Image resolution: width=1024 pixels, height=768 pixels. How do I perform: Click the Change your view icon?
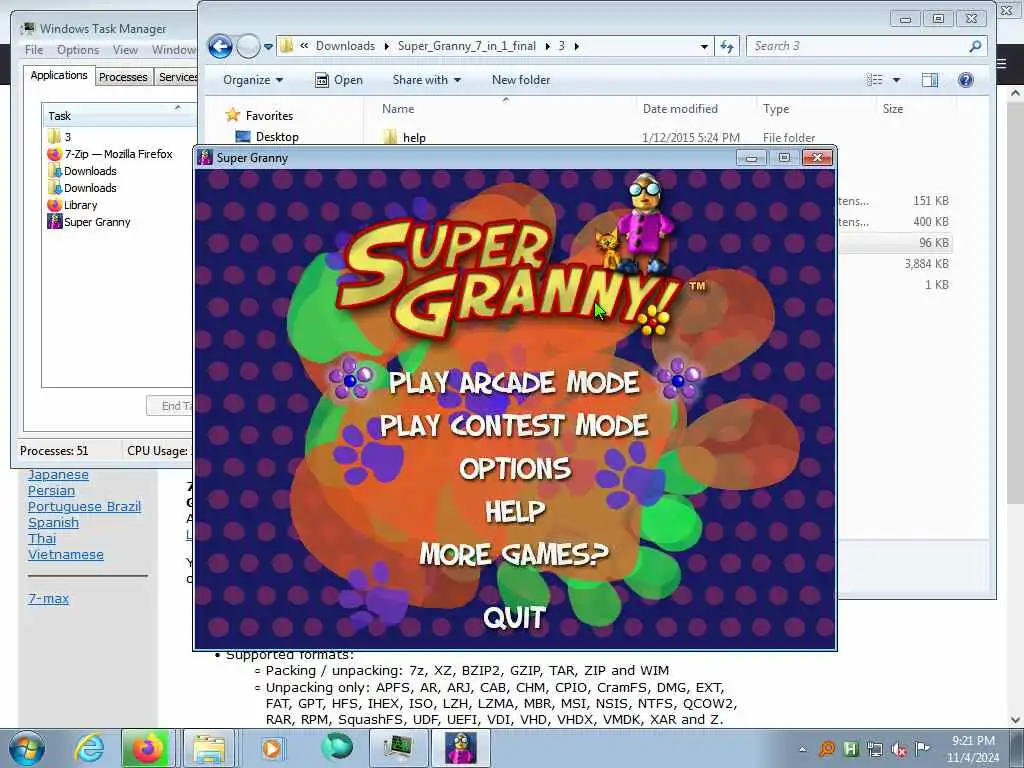(874, 80)
